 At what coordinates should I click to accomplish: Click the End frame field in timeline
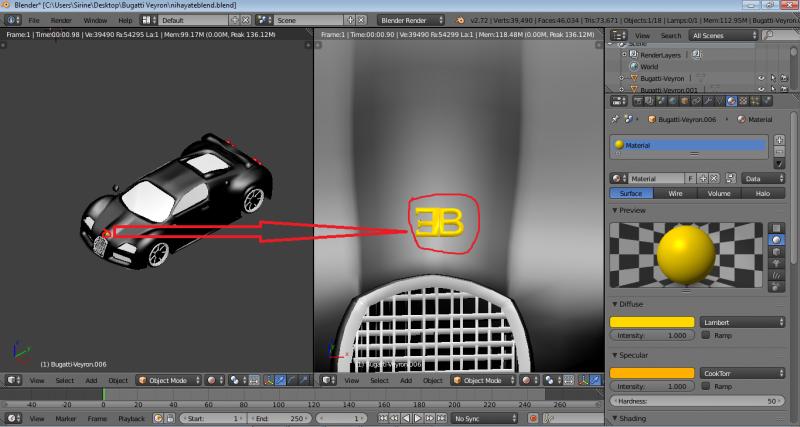pos(280,418)
